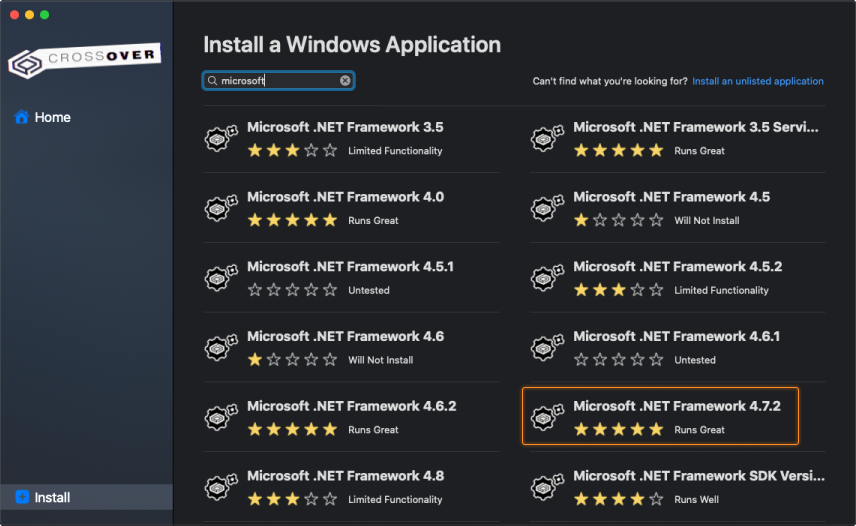Click star rating of .NET Framework 4.7.2

(619, 429)
